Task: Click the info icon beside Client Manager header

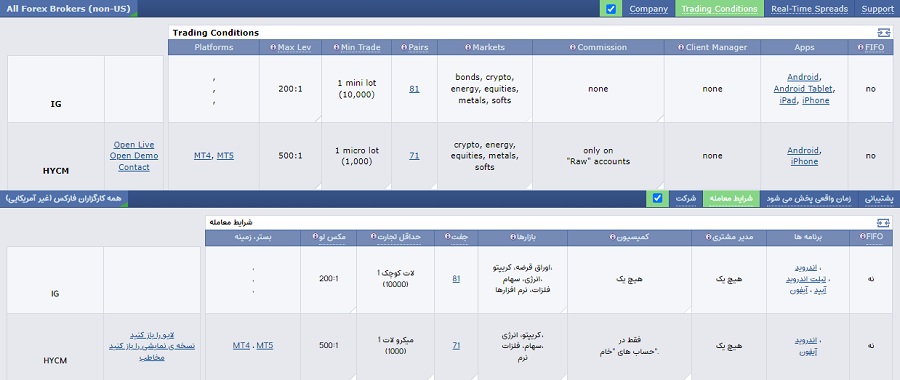Action: [681, 47]
